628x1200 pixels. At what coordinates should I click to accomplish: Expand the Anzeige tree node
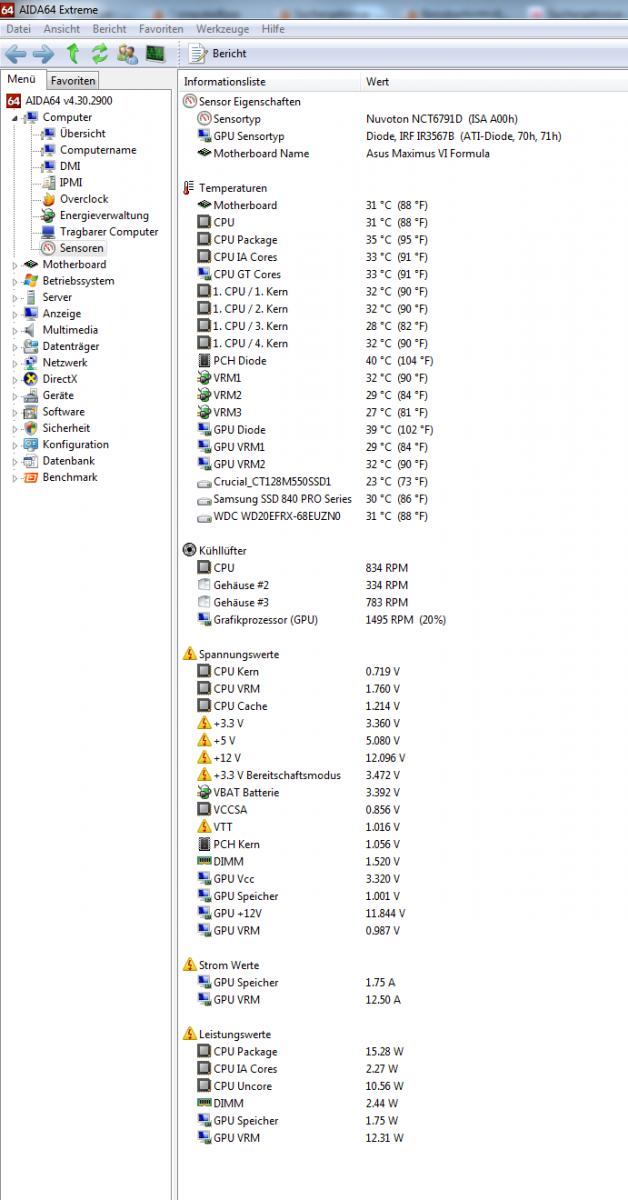pyautogui.click(x=15, y=314)
